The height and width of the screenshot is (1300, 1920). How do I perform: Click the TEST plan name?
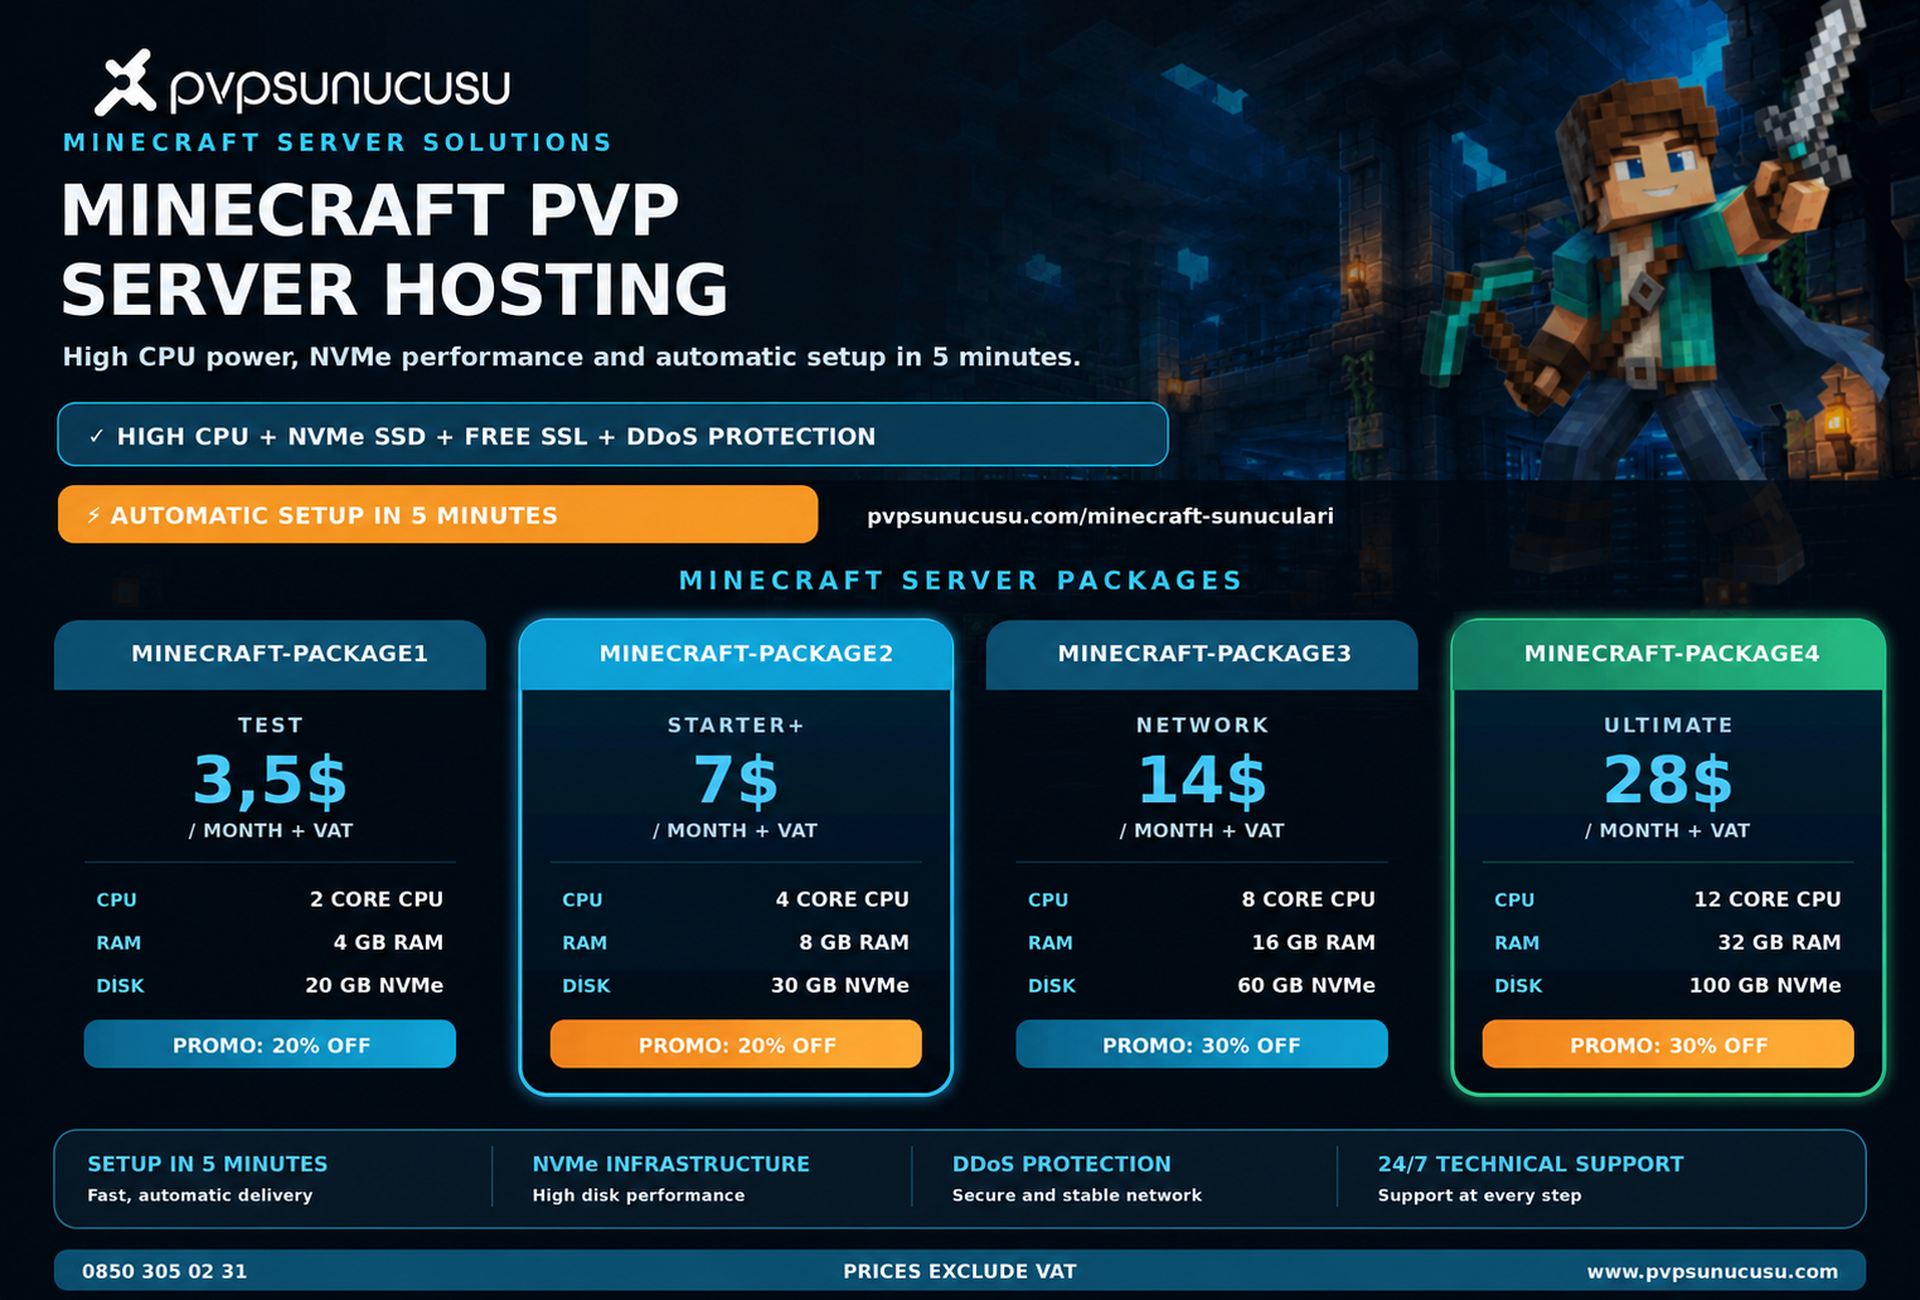(x=270, y=725)
